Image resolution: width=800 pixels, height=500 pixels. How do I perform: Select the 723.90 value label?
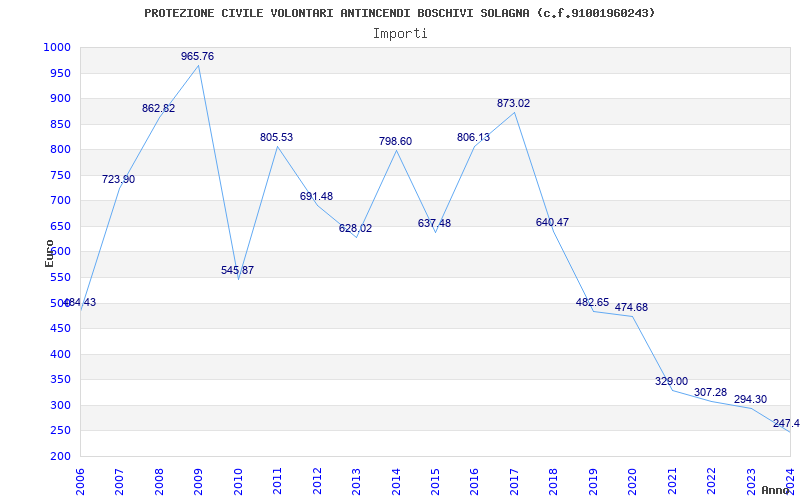[x=118, y=179]
